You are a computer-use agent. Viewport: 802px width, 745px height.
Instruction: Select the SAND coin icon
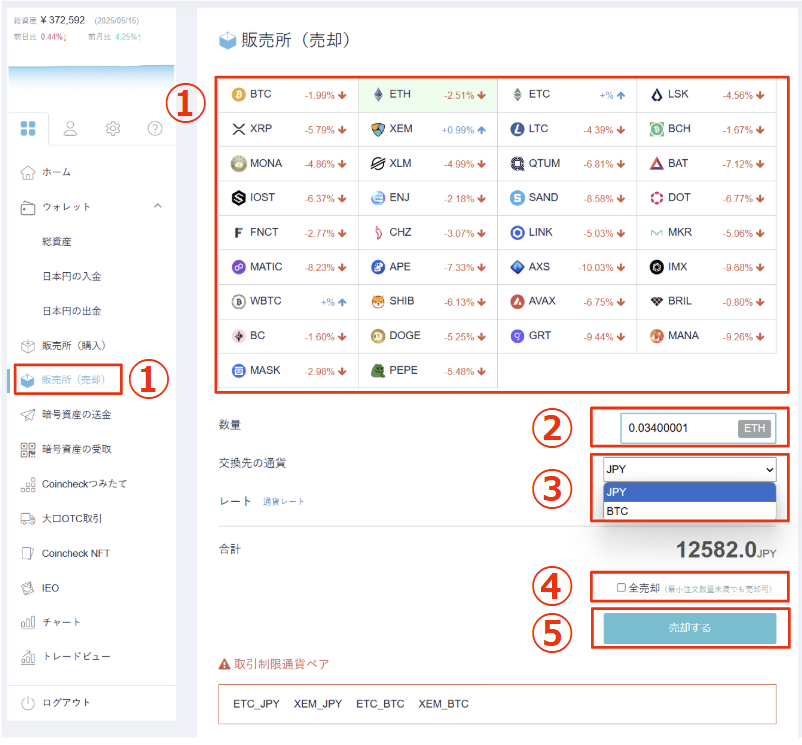(517, 198)
